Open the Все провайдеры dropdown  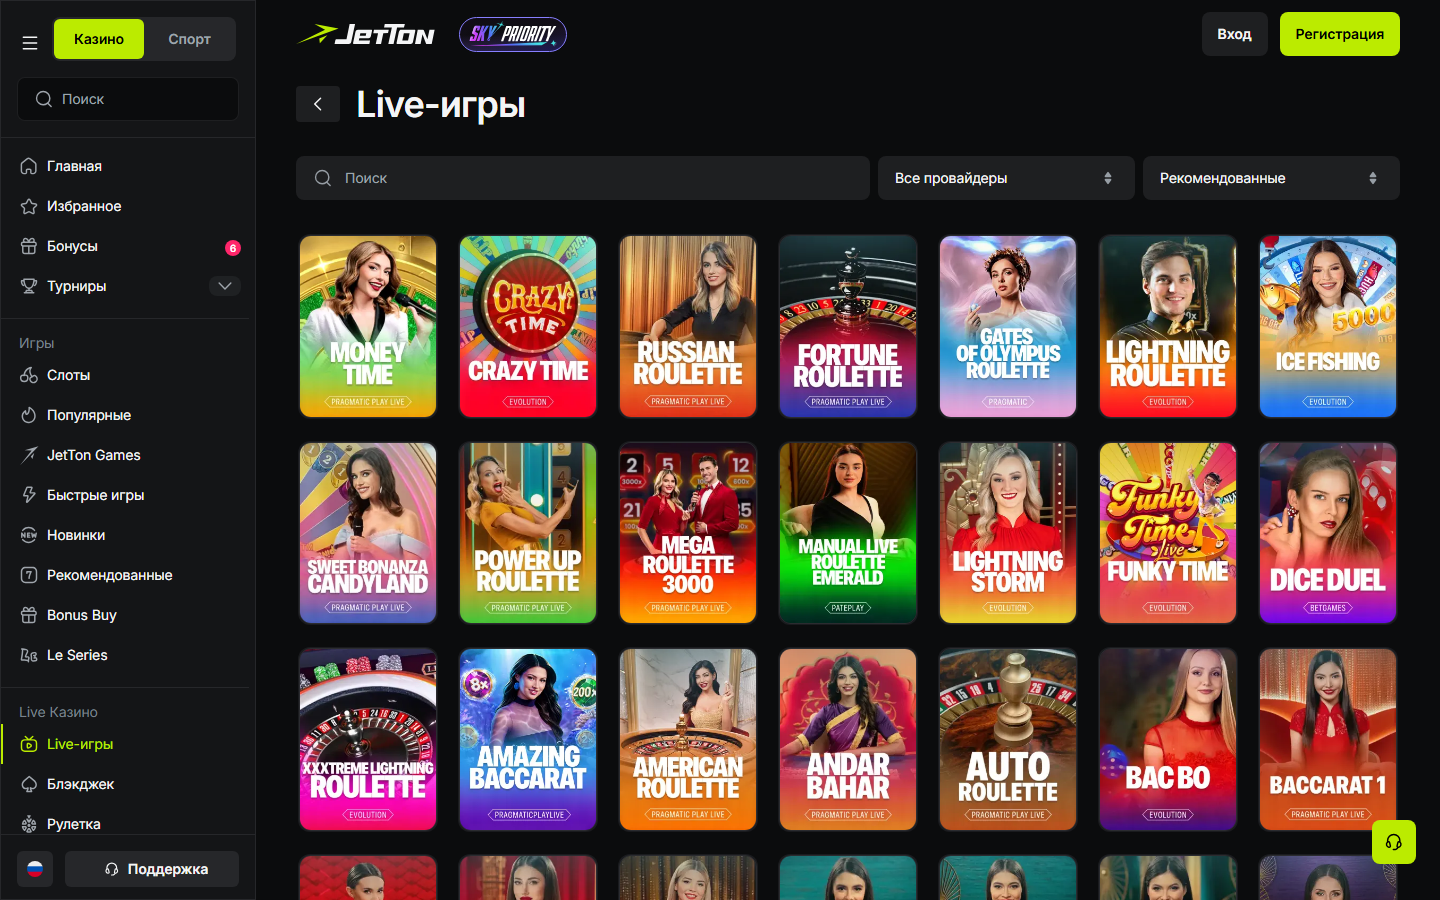[x=1006, y=178]
